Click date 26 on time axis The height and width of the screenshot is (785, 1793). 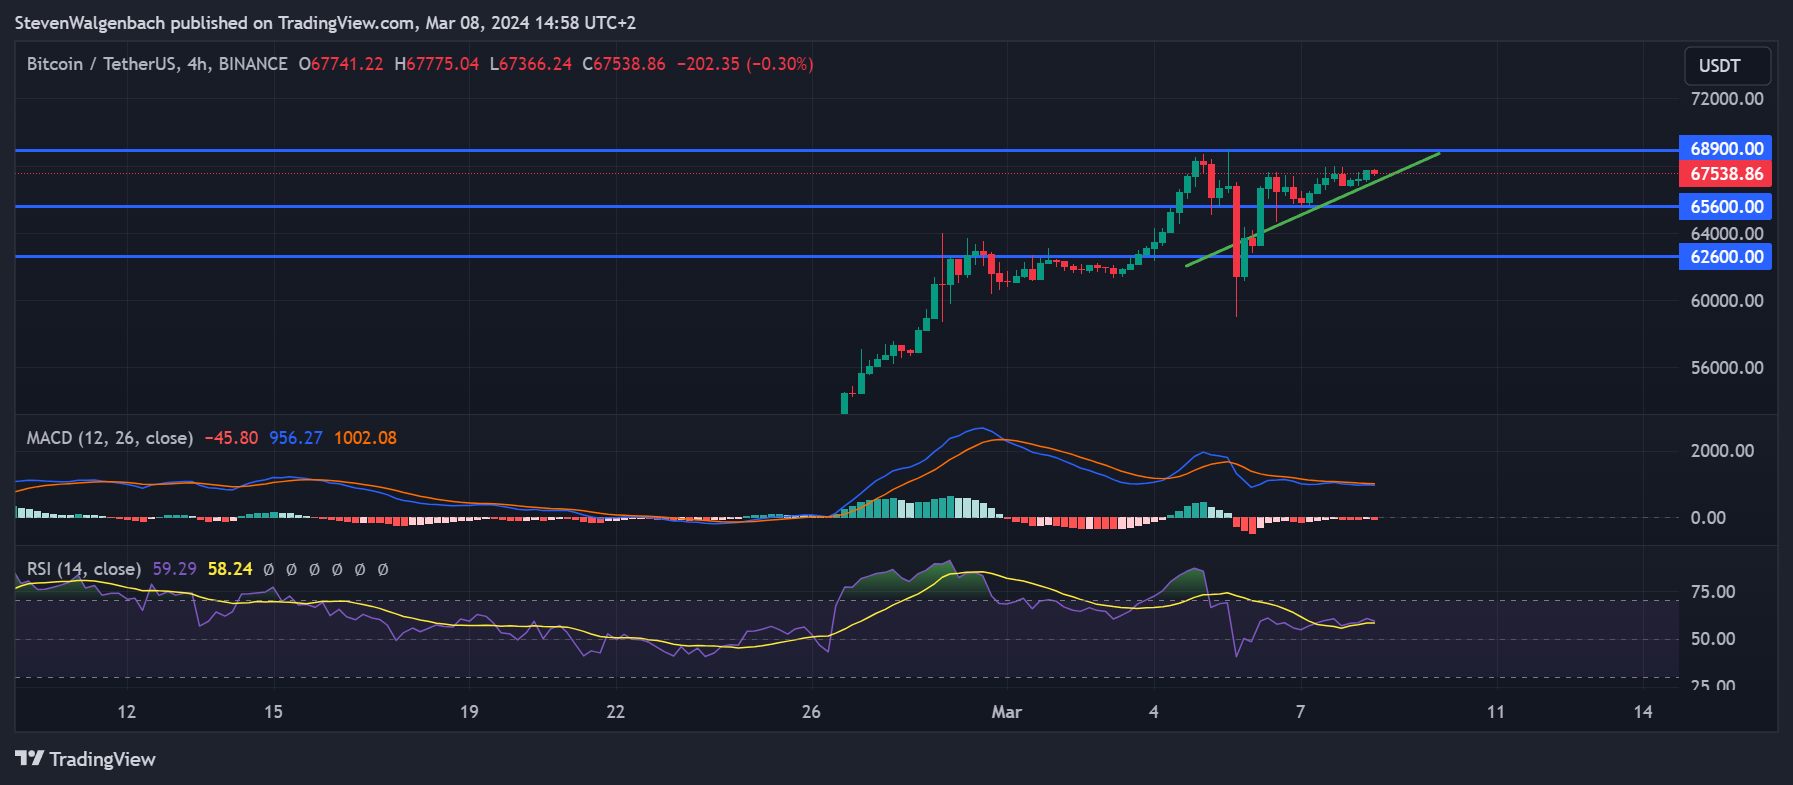pos(811,712)
